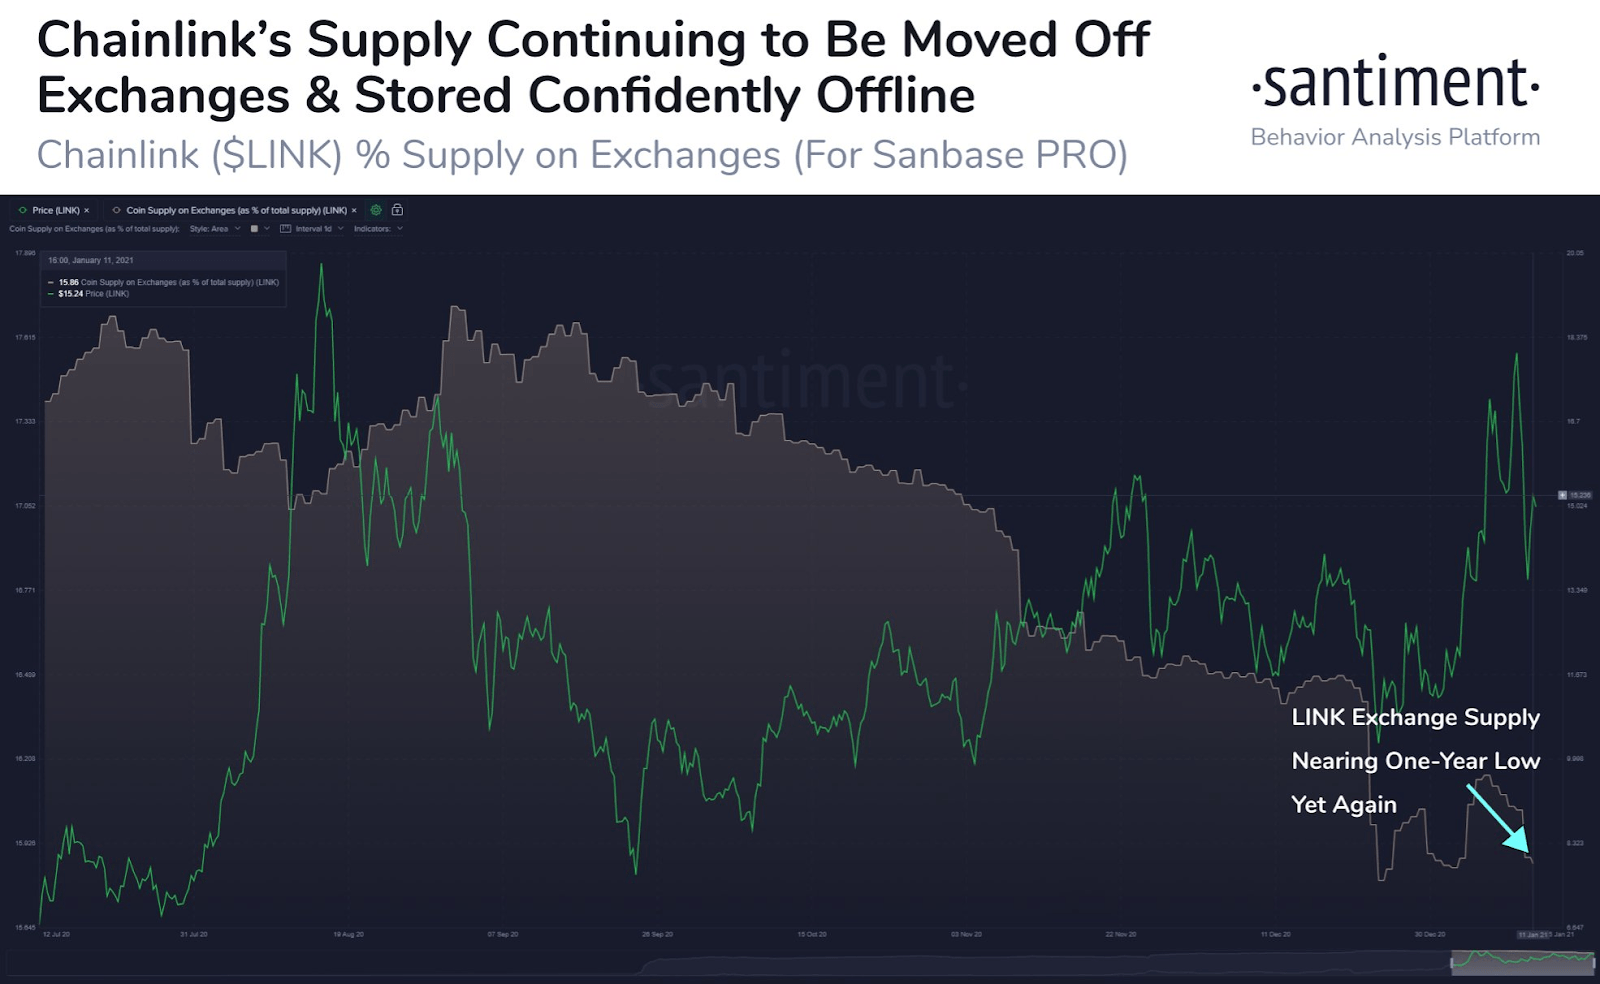1600x984 pixels.
Task: Click the interval calendar icon
Action: point(285,229)
